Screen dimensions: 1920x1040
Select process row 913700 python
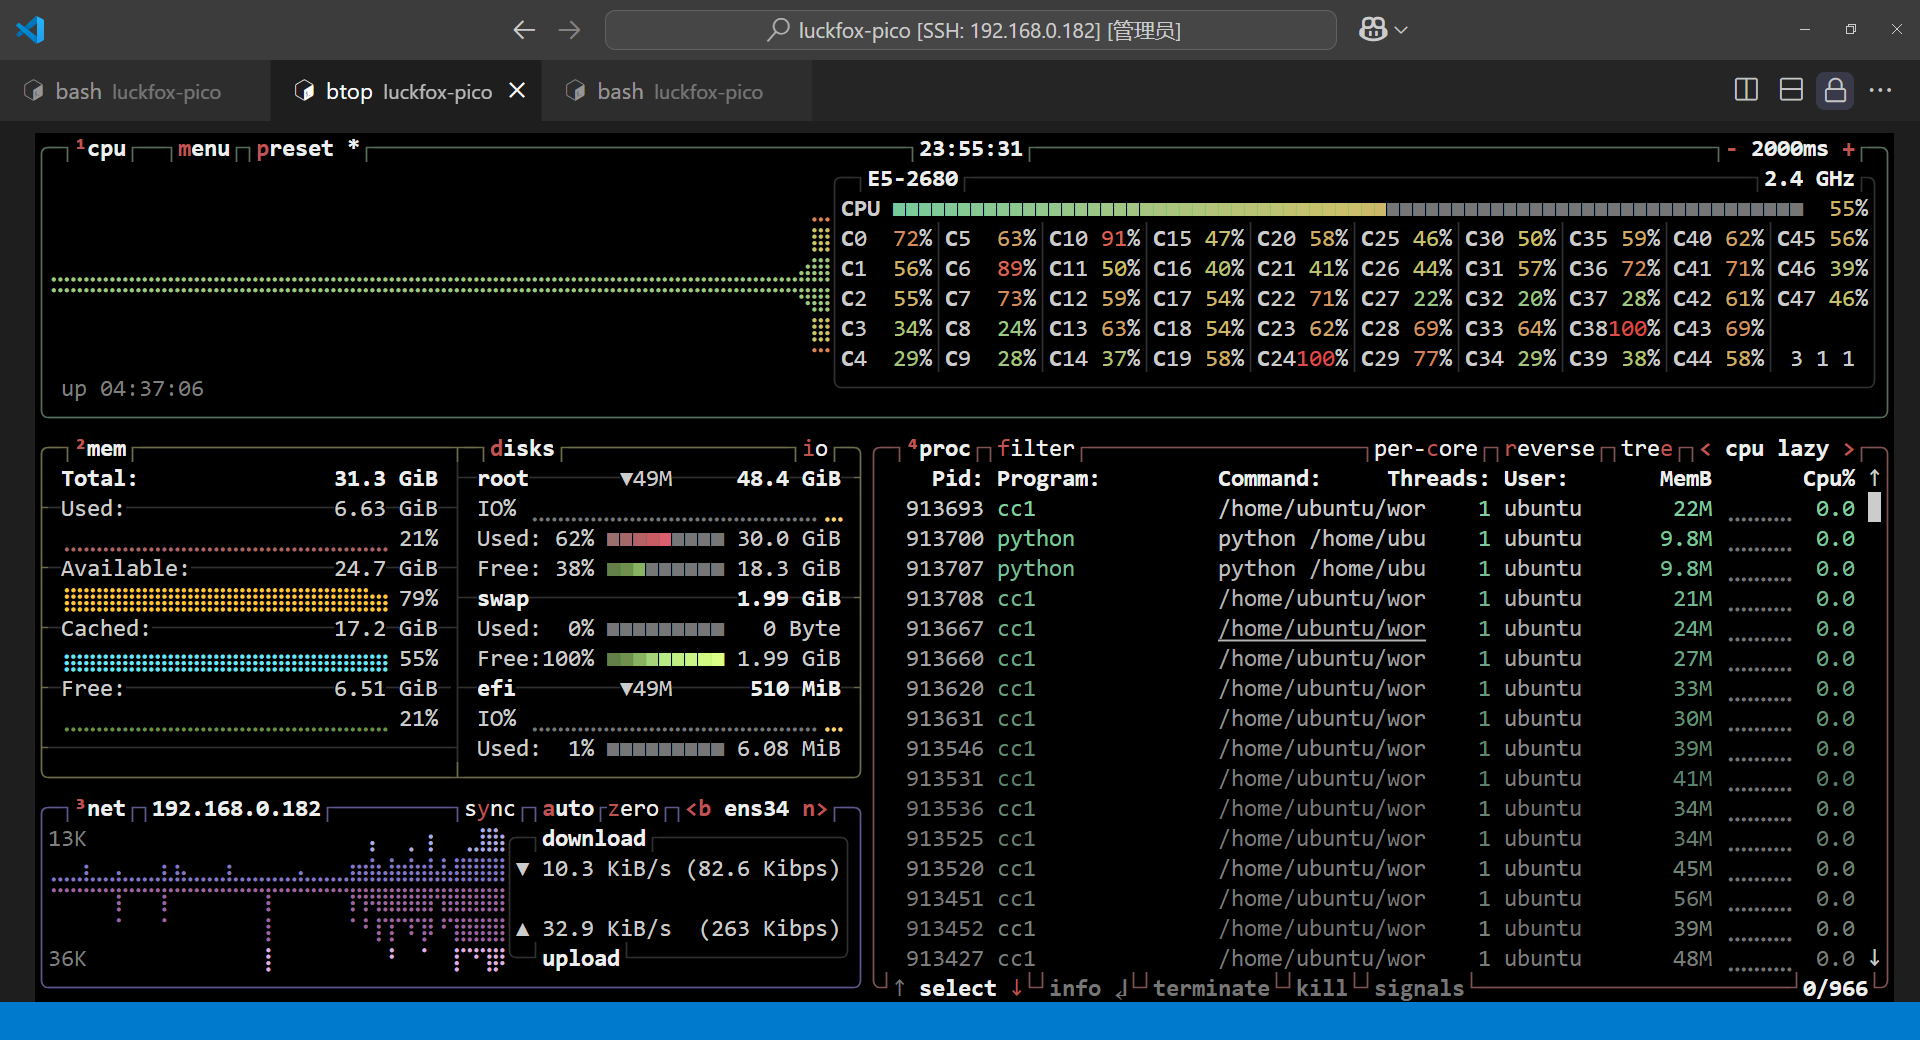[1380, 539]
